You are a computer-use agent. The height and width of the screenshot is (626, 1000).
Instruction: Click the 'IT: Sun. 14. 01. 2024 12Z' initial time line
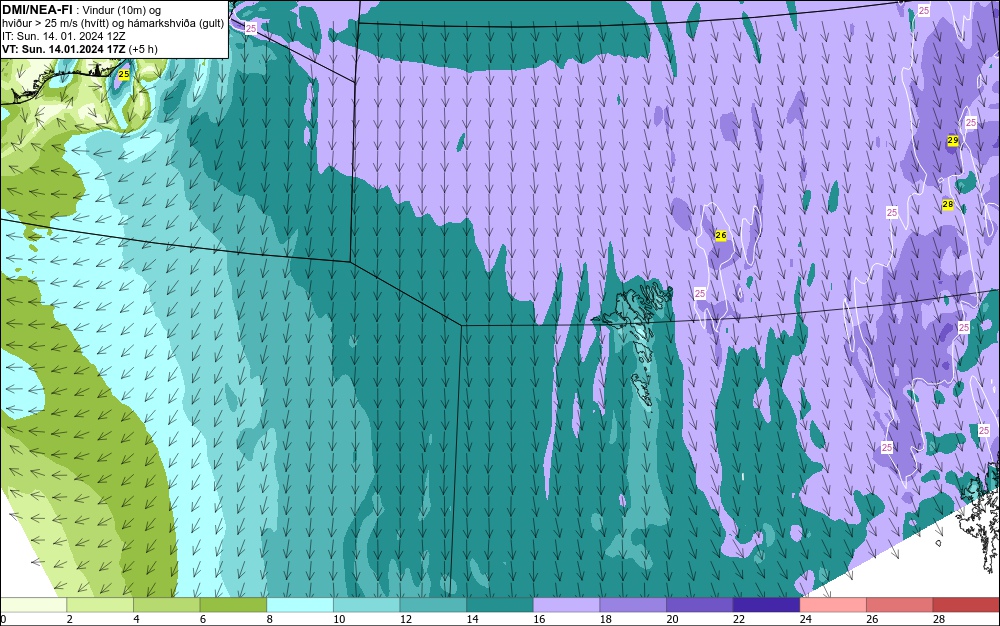point(63,36)
